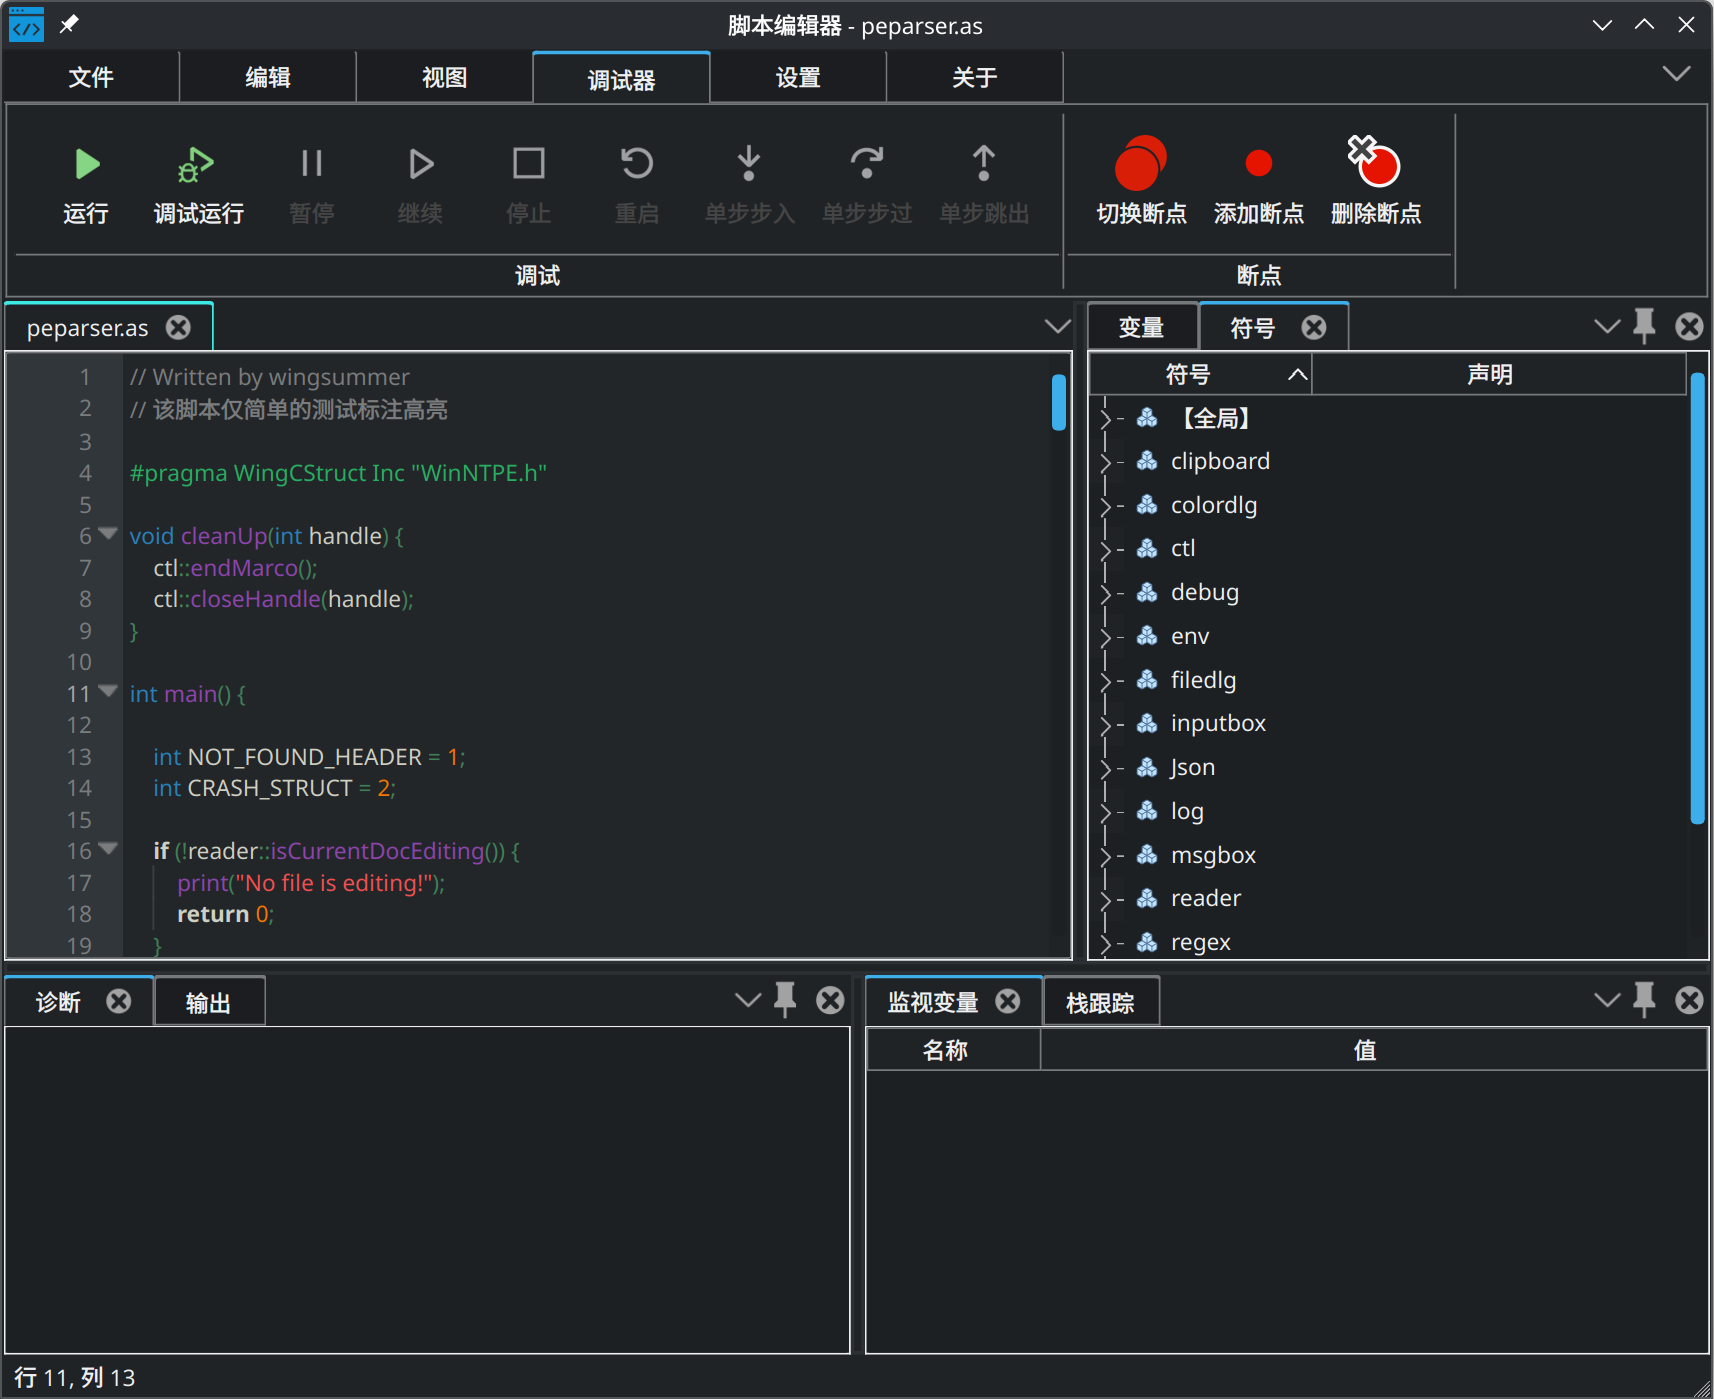Image resolution: width=1714 pixels, height=1399 pixels.
Task: Click the symbol panel vertical scrollbar
Action: (1697, 598)
